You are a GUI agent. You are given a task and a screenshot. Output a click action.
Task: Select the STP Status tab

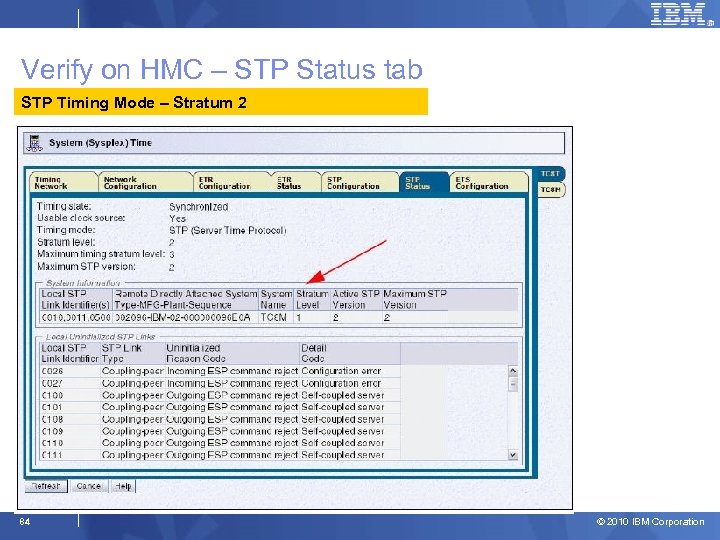[x=423, y=182]
